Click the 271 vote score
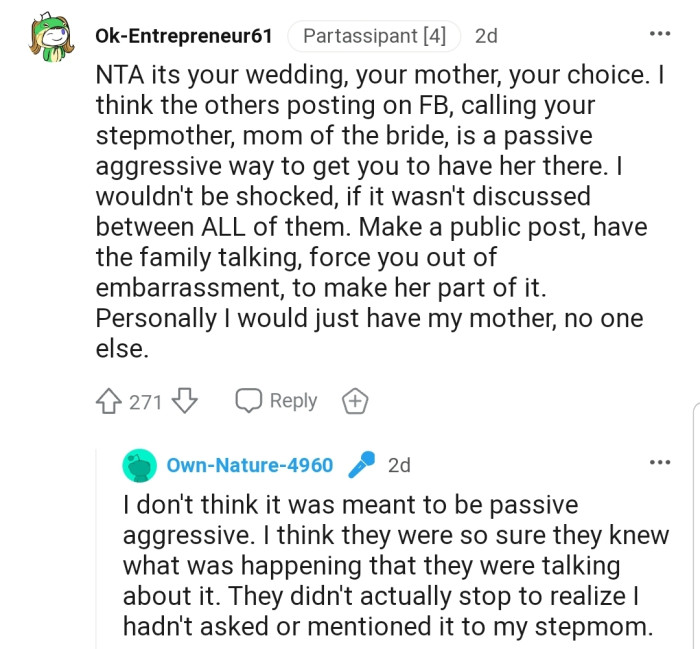The image size is (700, 649). coord(146,402)
